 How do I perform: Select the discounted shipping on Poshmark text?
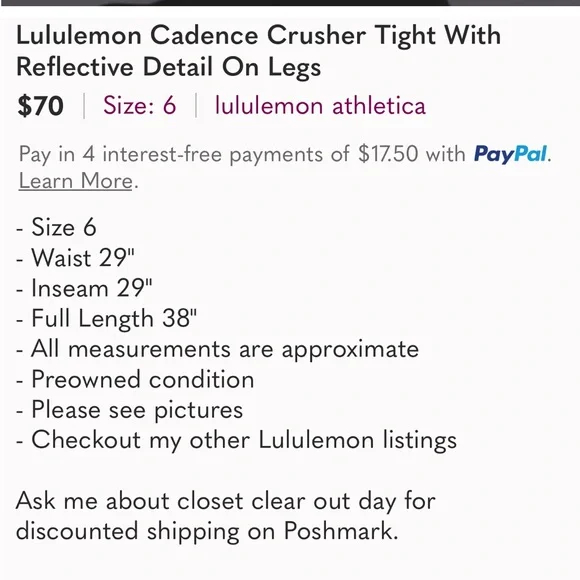pos(207,532)
